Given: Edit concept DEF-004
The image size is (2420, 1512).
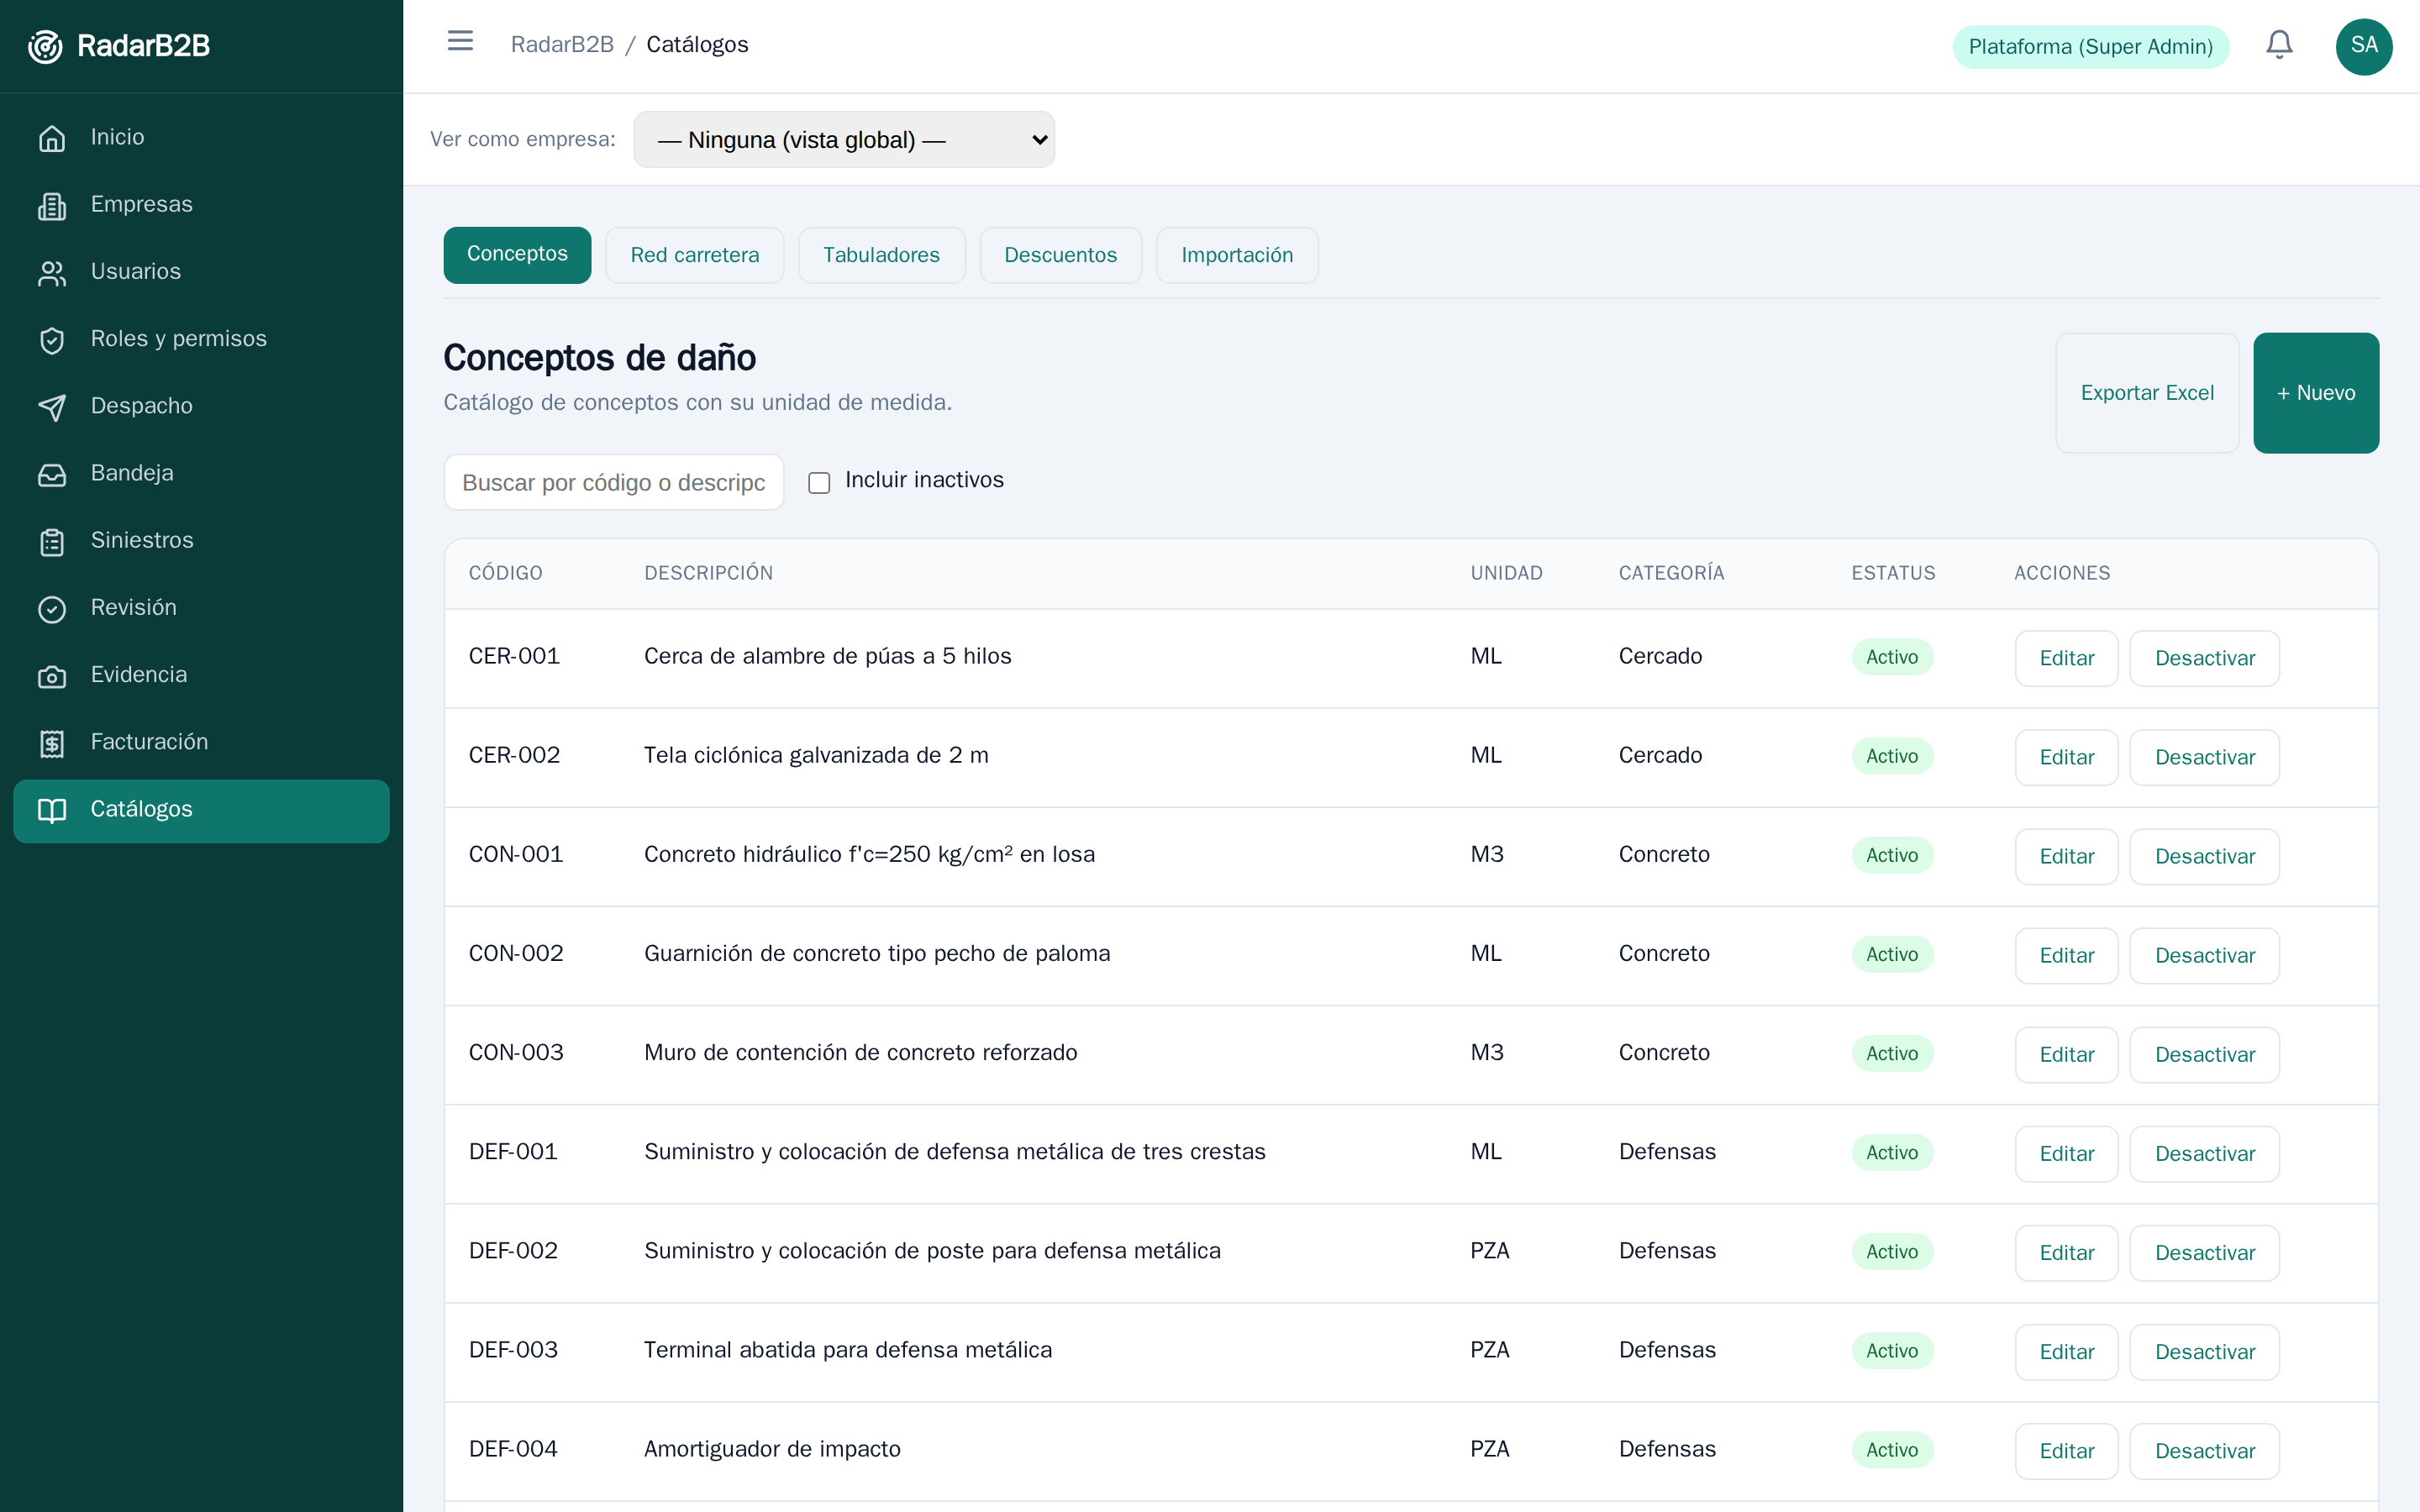Looking at the screenshot, I should [2066, 1451].
